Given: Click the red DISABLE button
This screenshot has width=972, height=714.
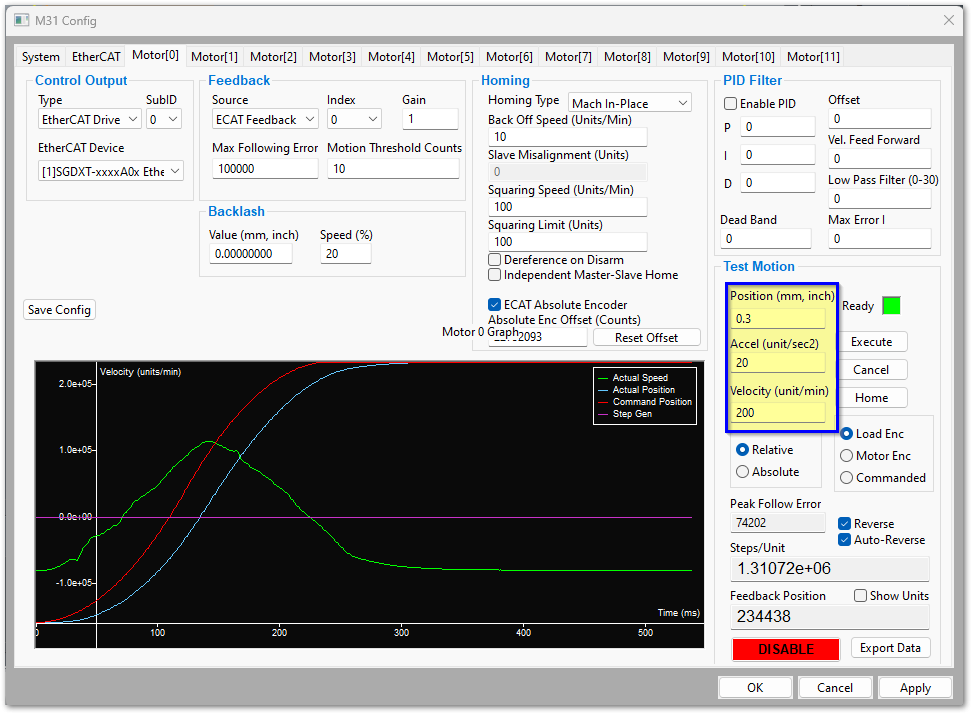Looking at the screenshot, I should pos(786,649).
